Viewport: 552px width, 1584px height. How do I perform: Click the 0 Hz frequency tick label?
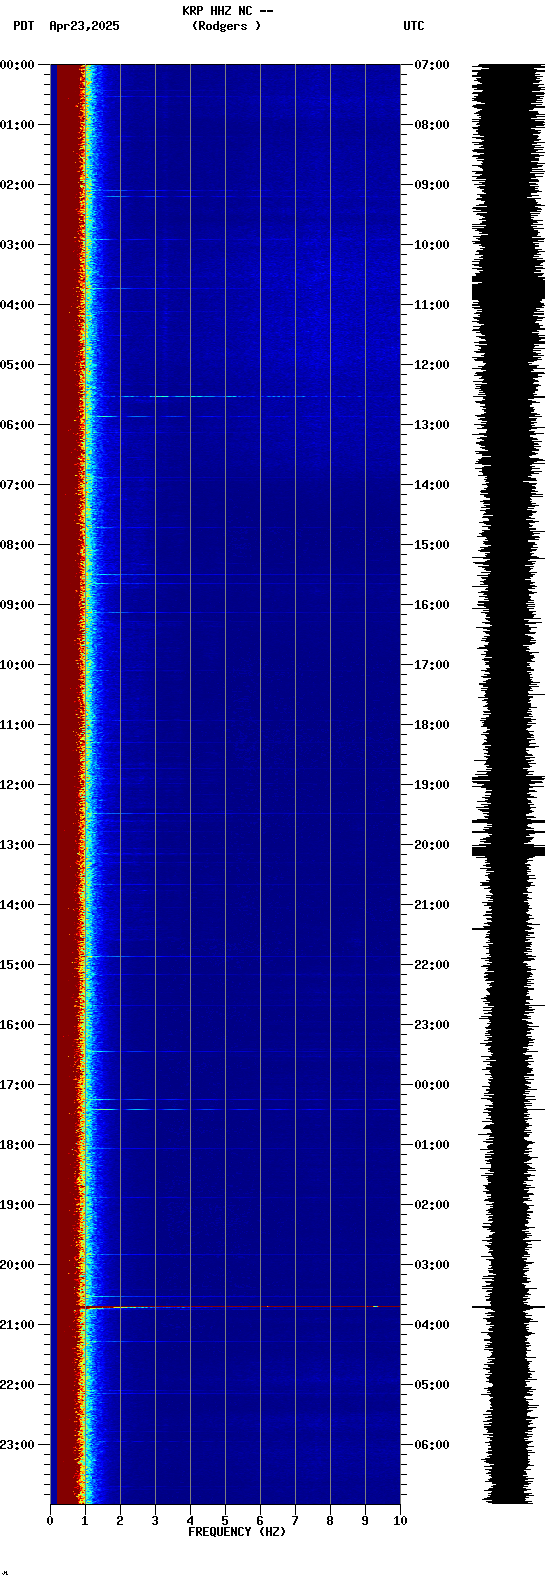(50, 1521)
